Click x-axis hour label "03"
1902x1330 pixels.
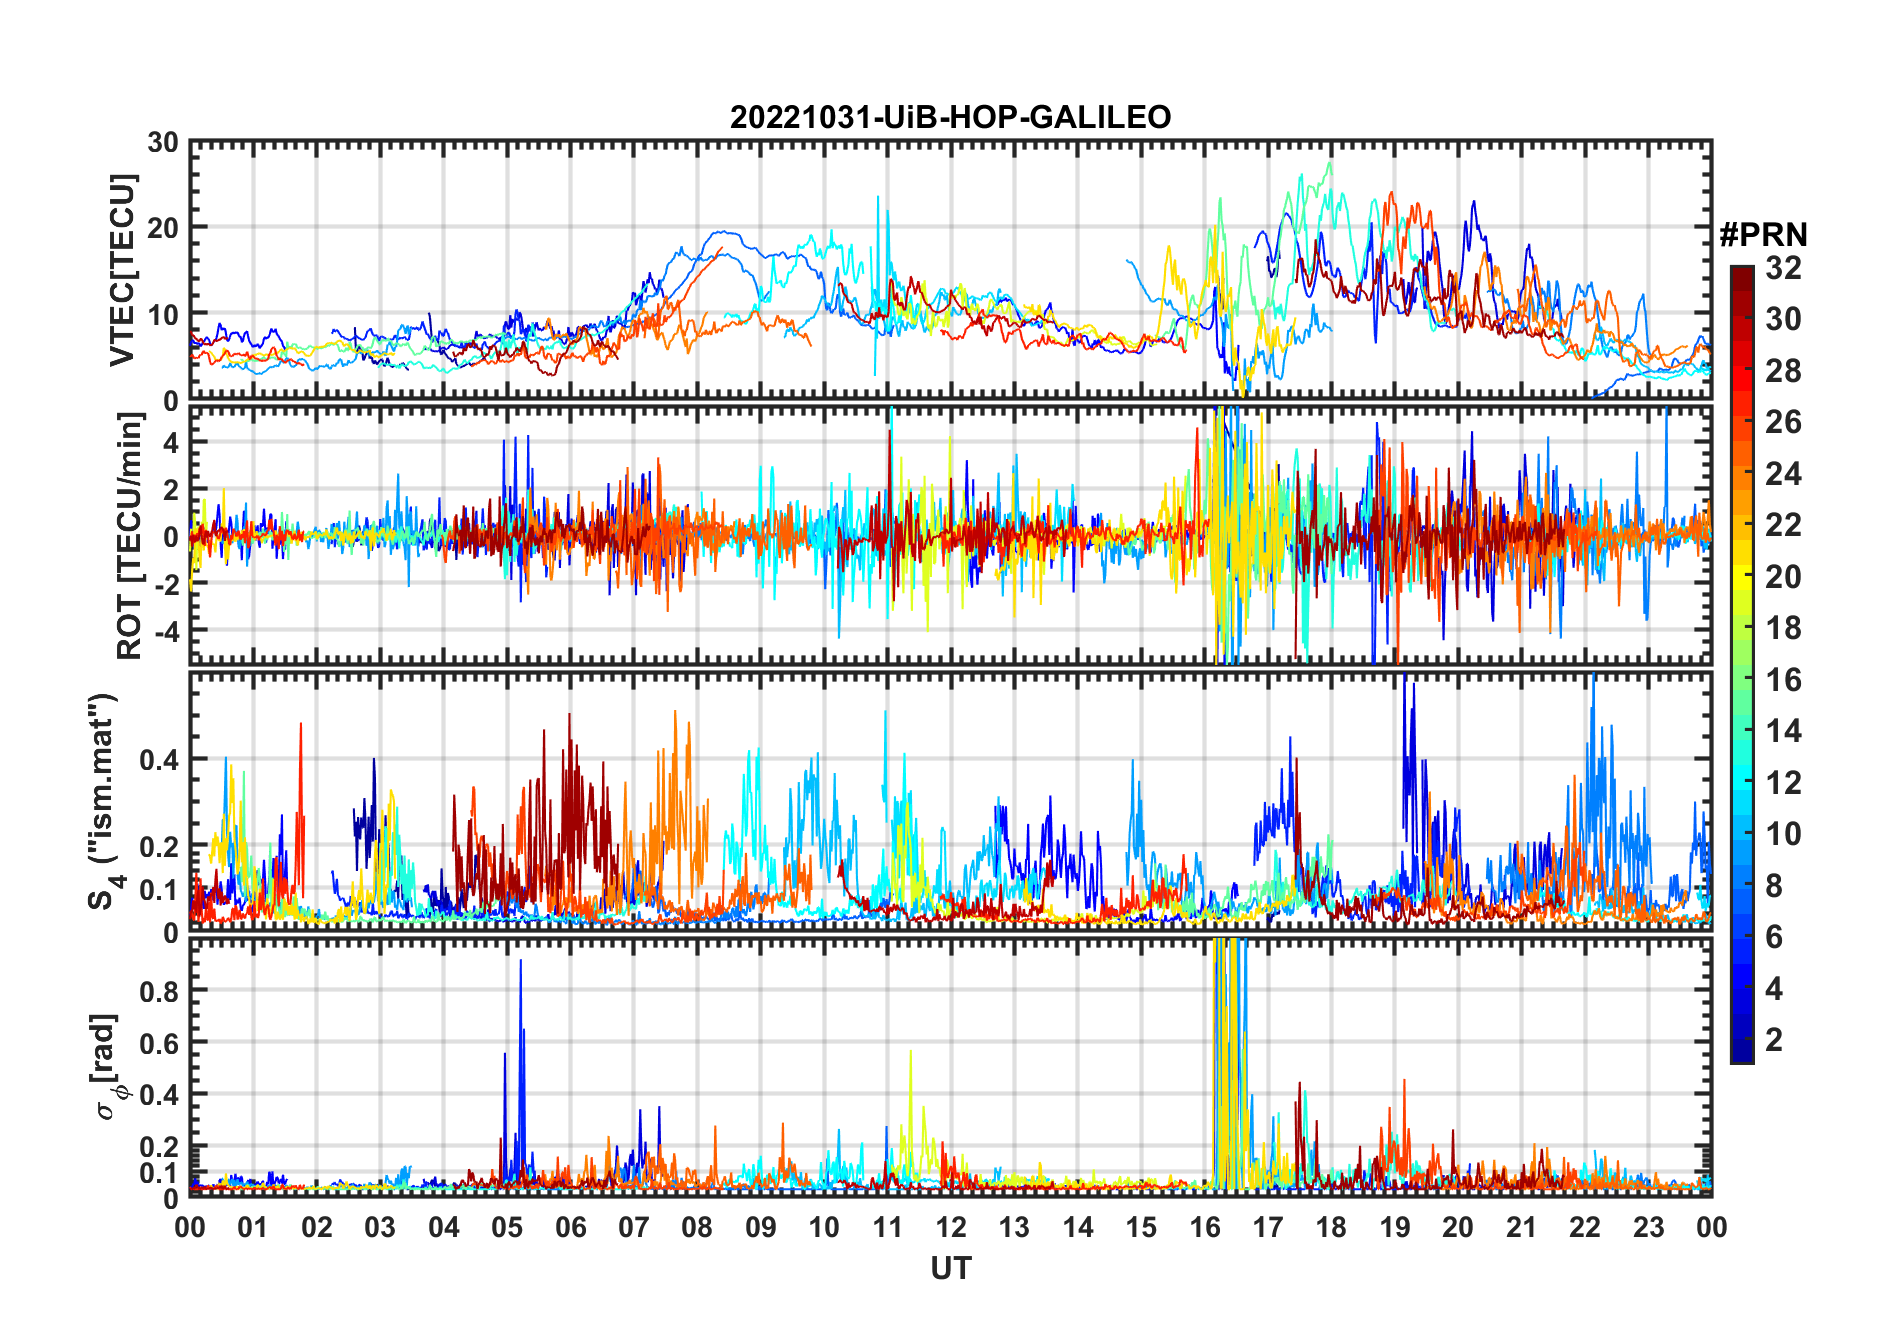pos(380,1228)
